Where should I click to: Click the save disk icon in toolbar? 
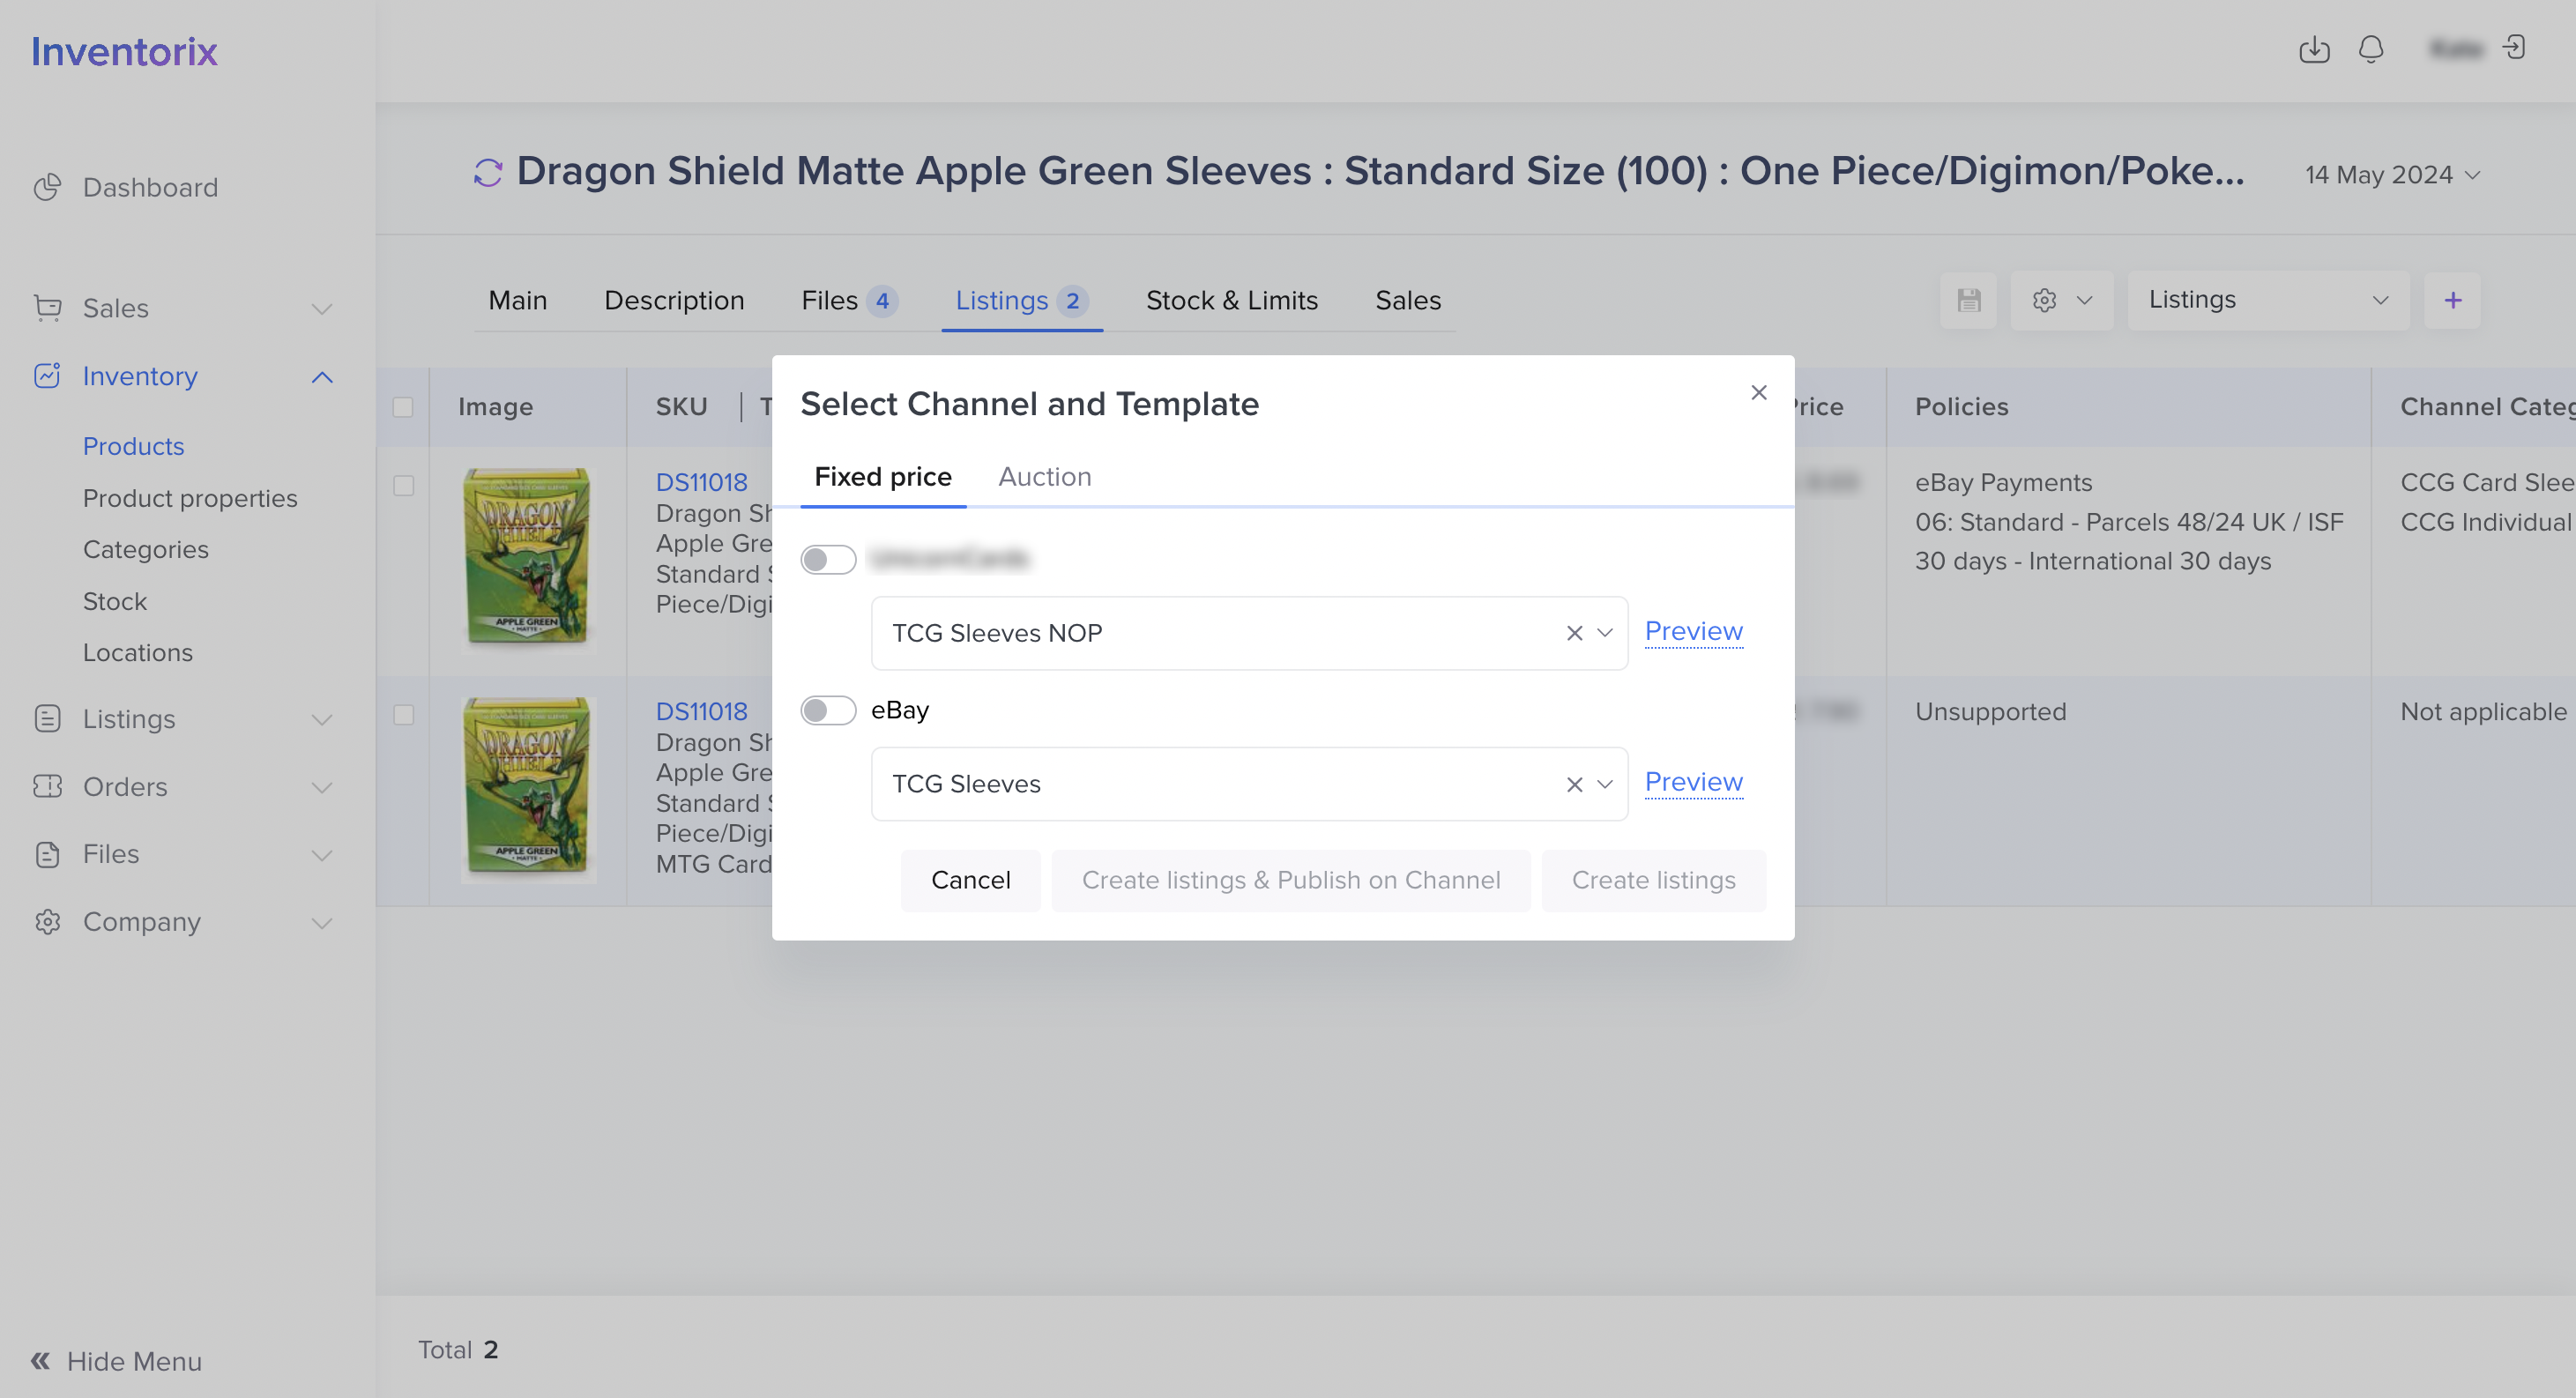pyautogui.click(x=1968, y=300)
